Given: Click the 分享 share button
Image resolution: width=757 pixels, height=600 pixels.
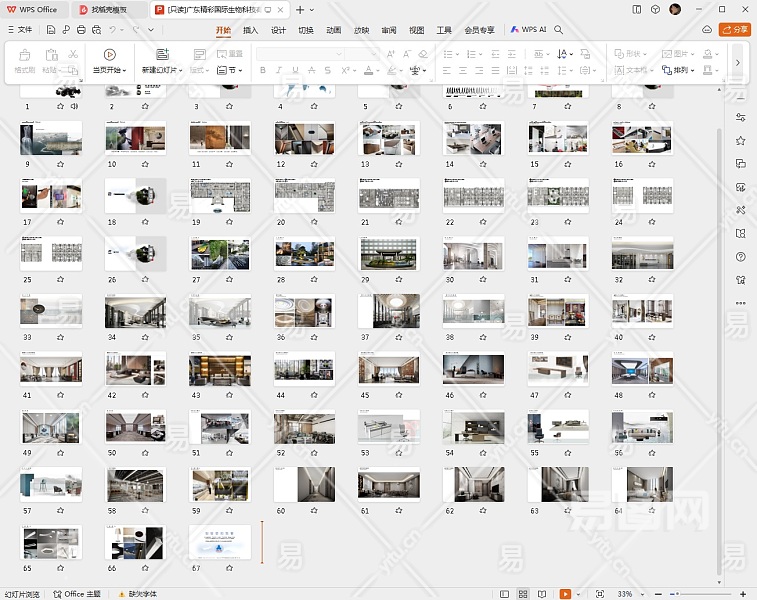Looking at the screenshot, I should [735, 30].
